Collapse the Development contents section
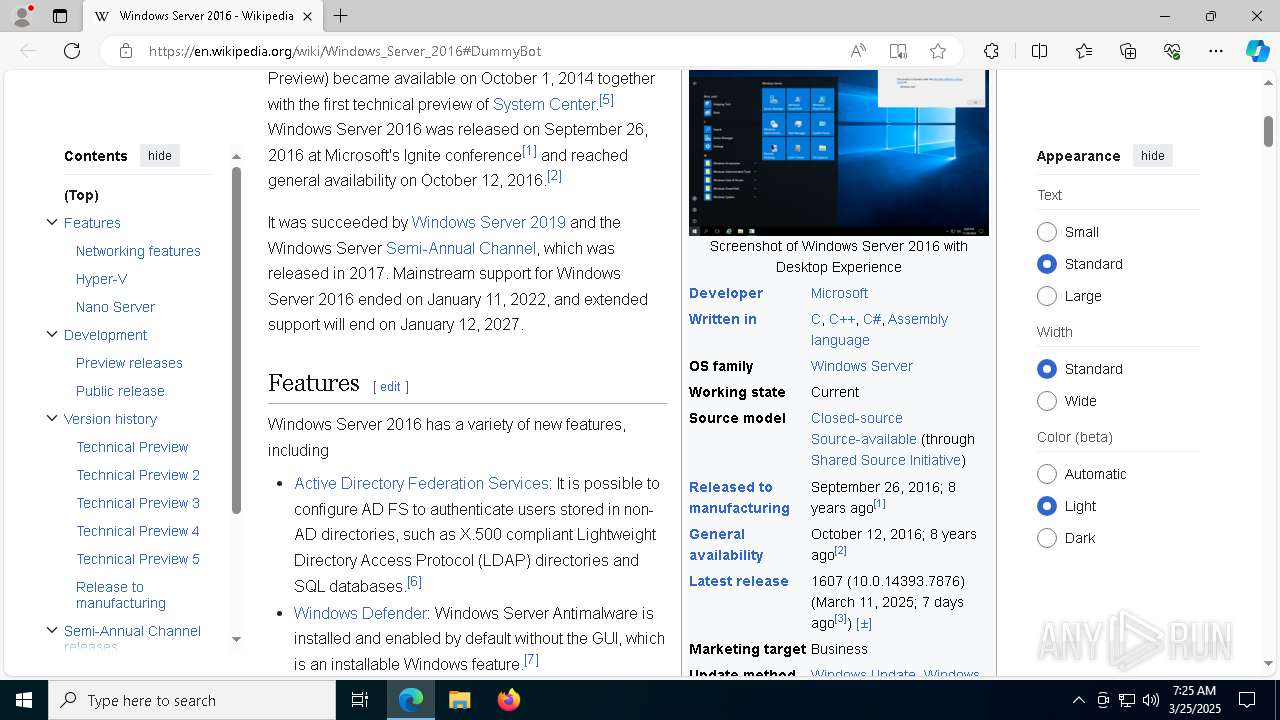Screen dimensions: 1280x720 pos(52,334)
